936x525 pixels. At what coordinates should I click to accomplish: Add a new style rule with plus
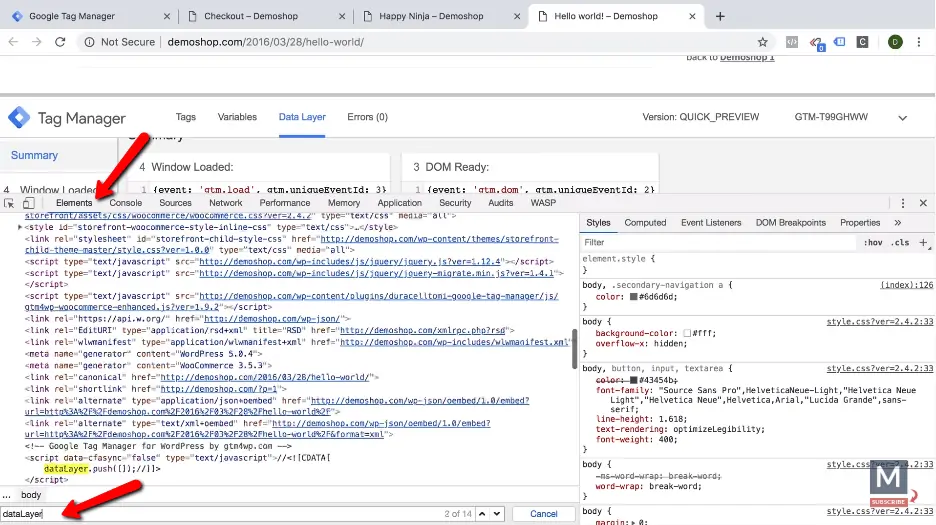point(923,242)
